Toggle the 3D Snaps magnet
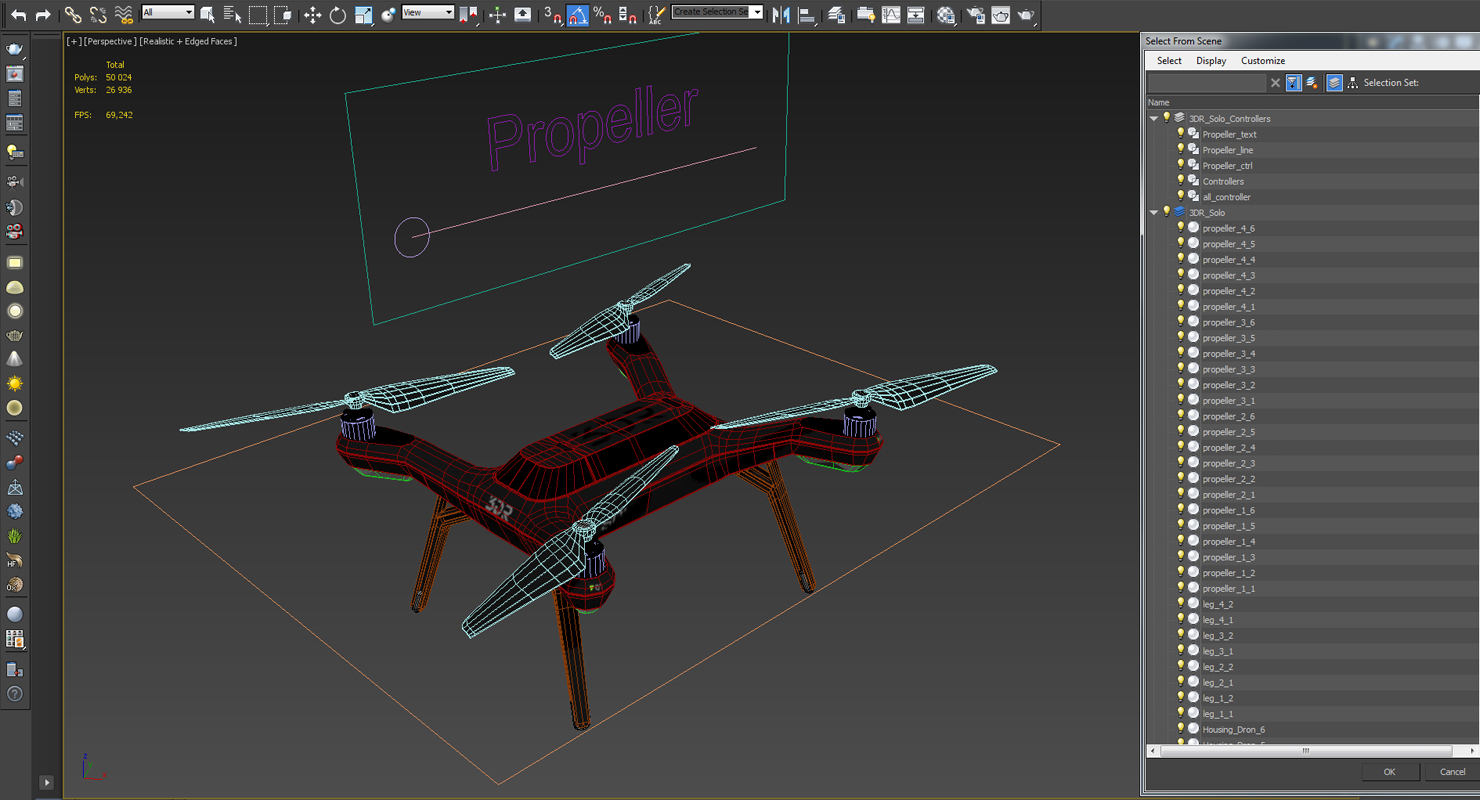The width and height of the screenshot is (1480, 800). pyautogui.click(x=552, y=14)
